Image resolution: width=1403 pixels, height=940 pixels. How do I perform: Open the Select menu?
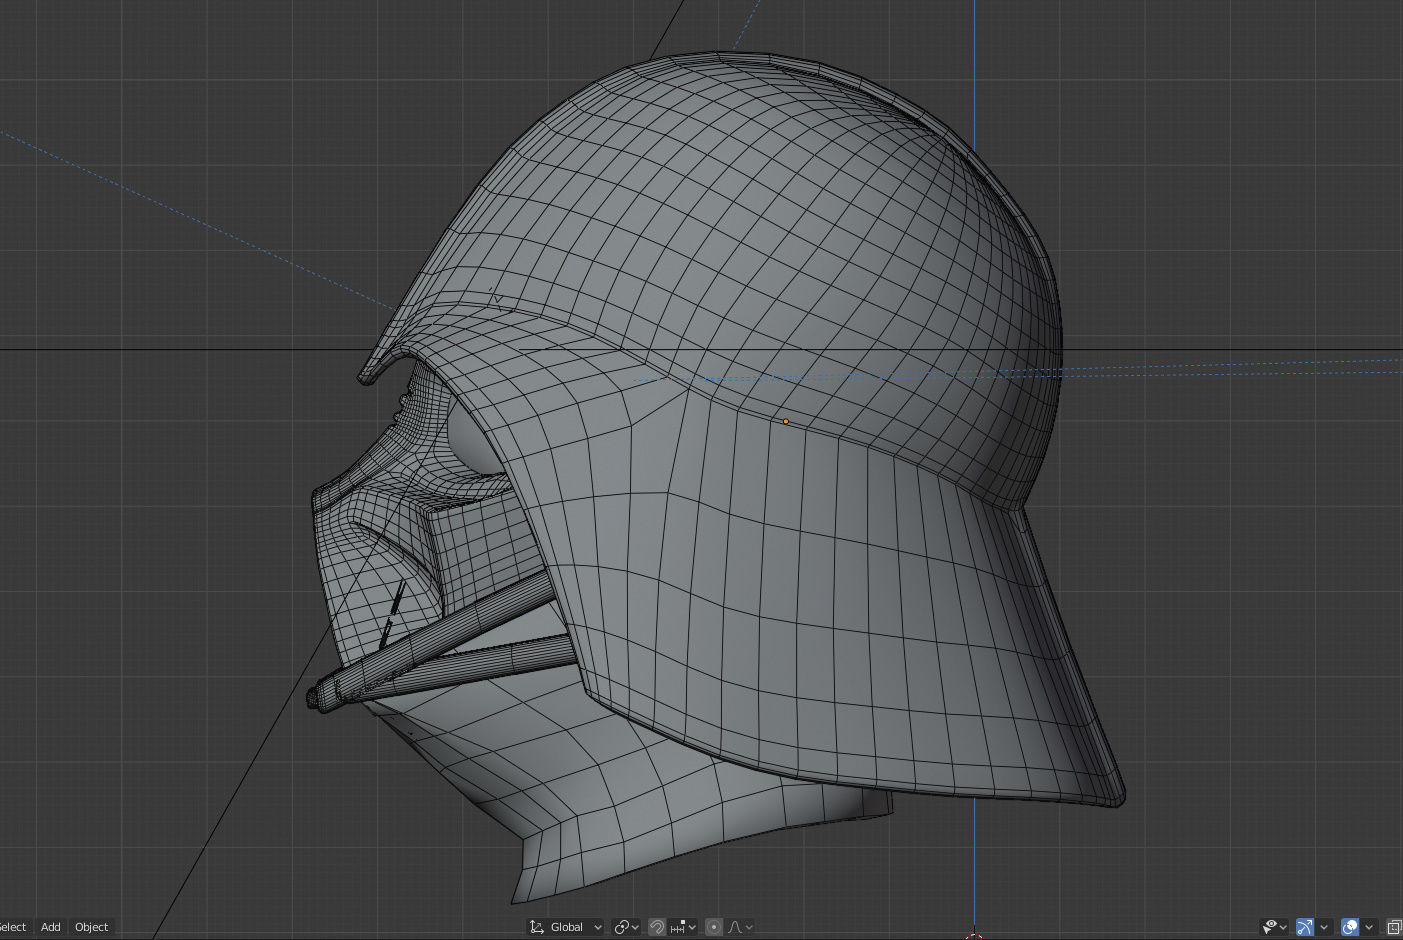click(13, 927)
